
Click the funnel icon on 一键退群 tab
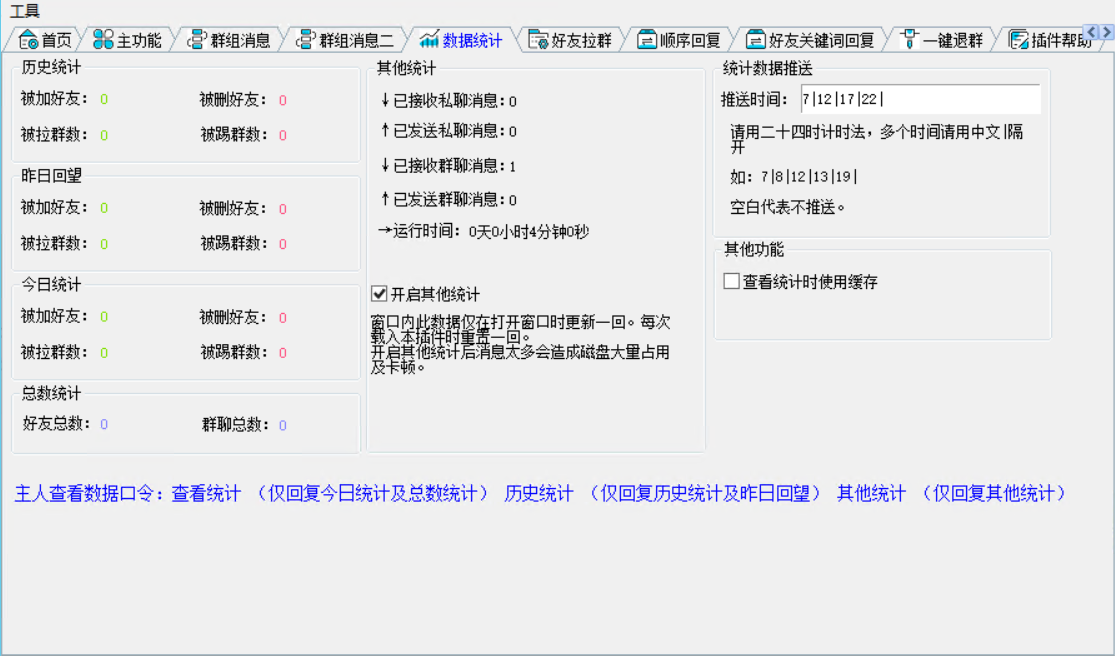[x=907, y=38]
